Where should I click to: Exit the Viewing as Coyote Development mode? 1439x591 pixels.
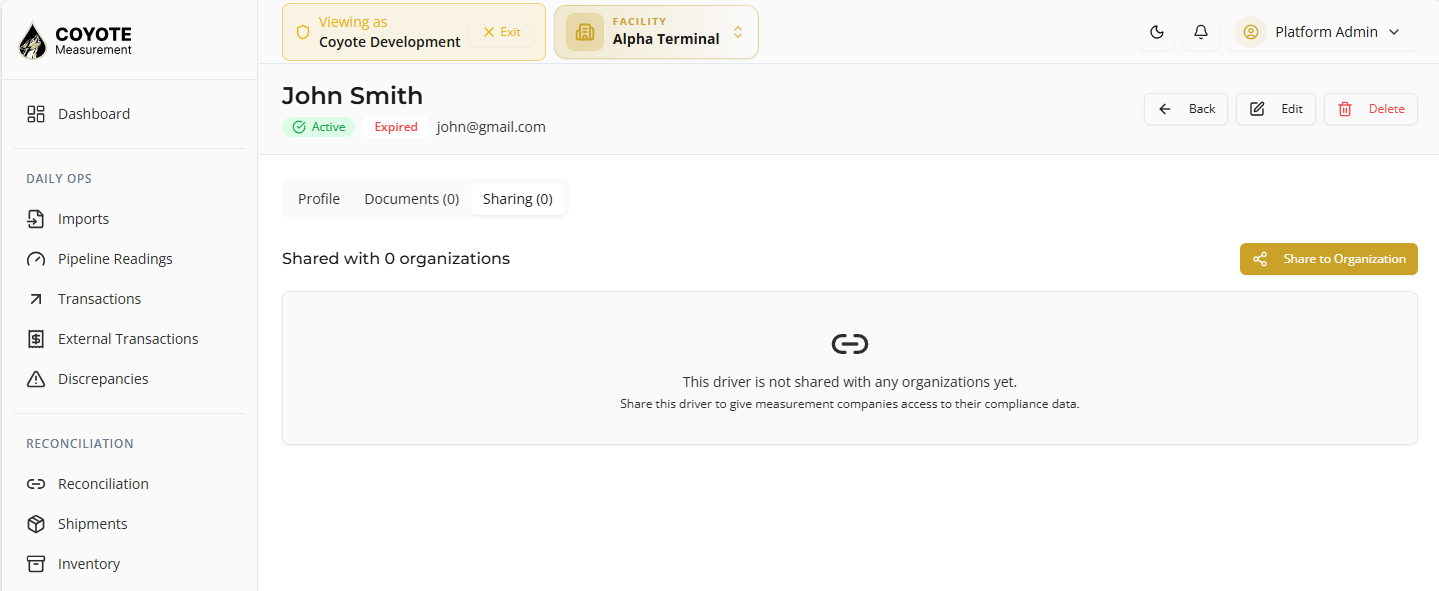[501, 32]
